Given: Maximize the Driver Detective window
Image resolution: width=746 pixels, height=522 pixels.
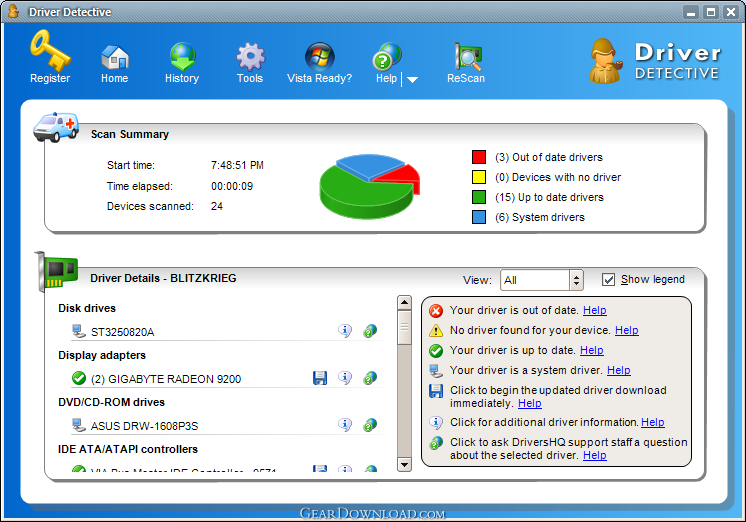Looking at the screenshot, I should (x=711, y=12).
